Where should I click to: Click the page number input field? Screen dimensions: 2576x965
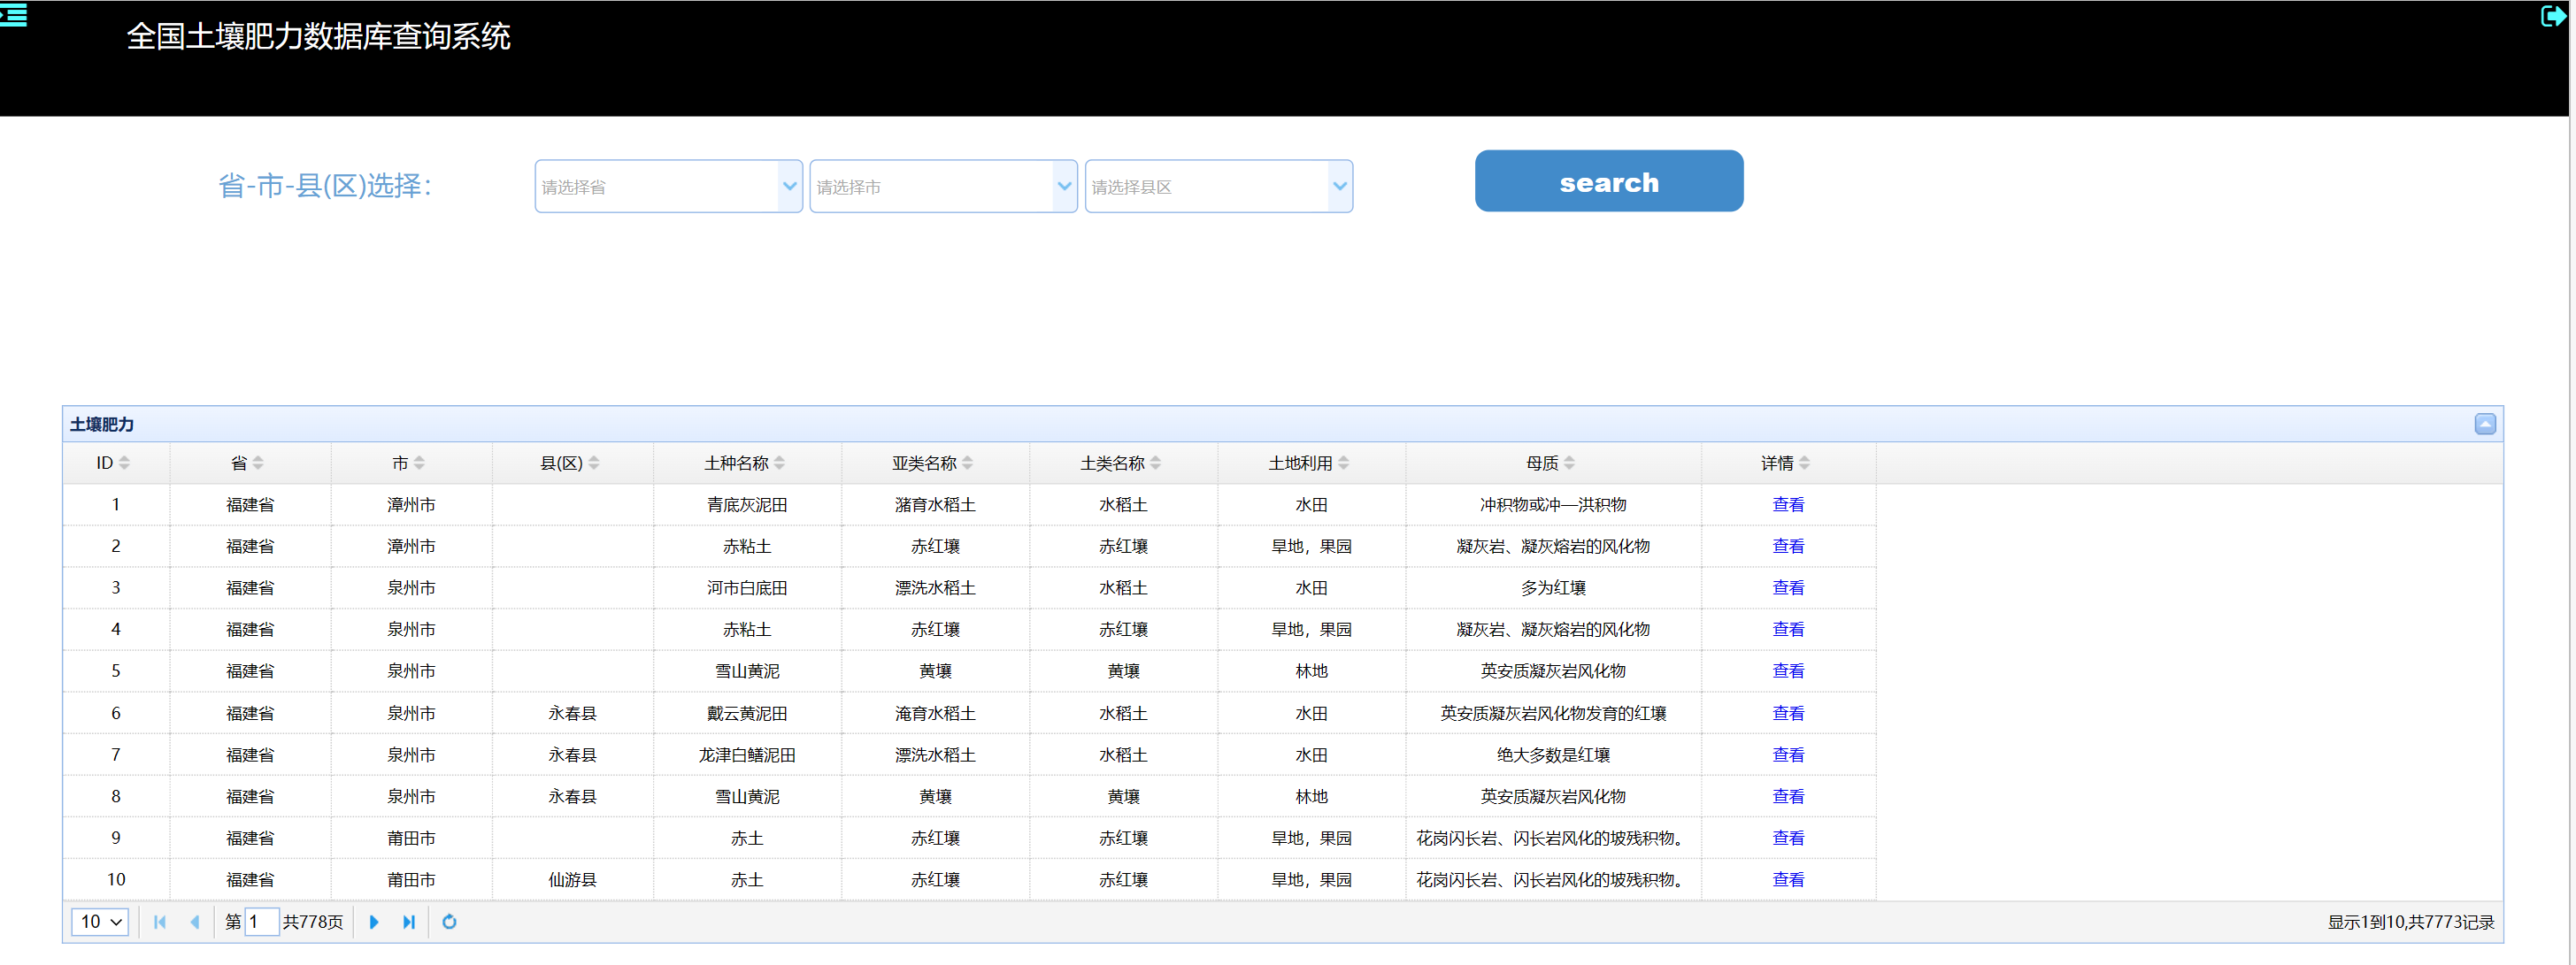click(x=261, y=922)
